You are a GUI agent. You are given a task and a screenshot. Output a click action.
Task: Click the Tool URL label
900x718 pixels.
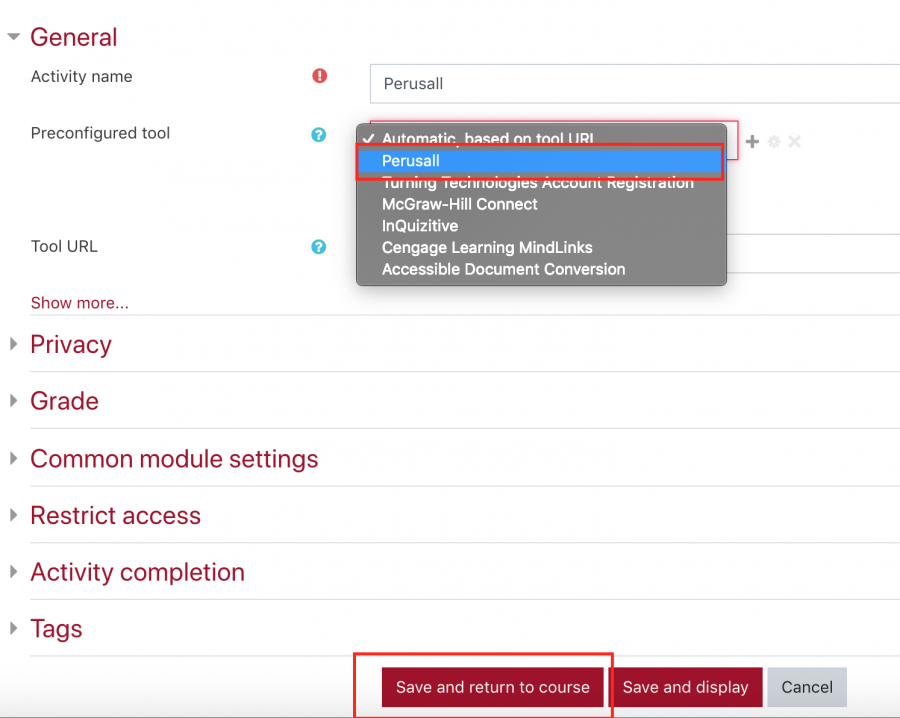(64, 246)
